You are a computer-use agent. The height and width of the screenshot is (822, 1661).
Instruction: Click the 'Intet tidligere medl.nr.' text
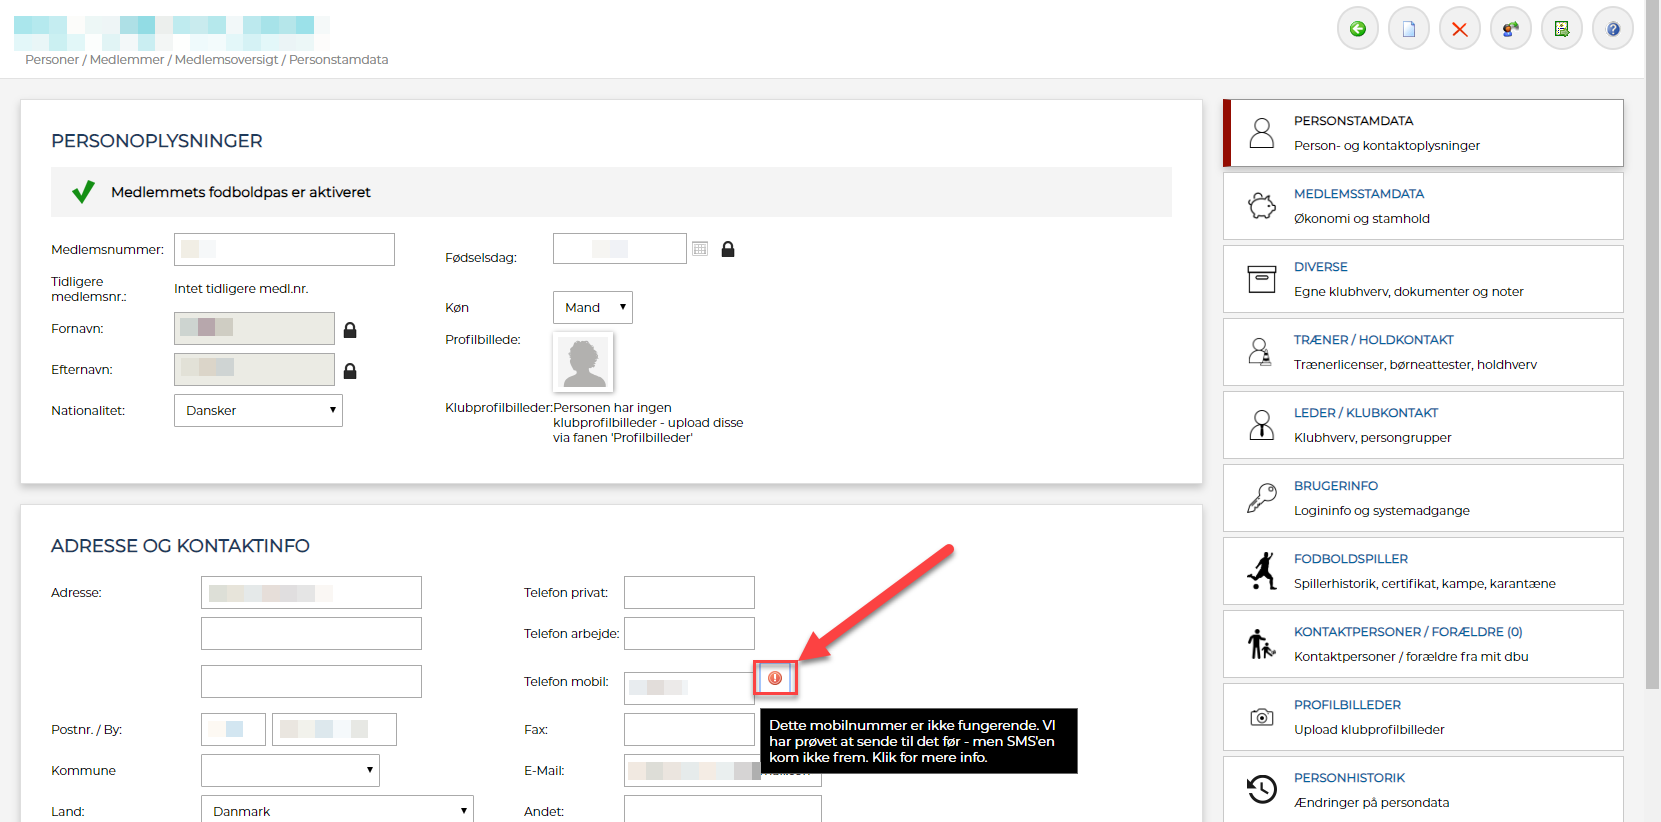pyautogui.click(x=241, y=289)
